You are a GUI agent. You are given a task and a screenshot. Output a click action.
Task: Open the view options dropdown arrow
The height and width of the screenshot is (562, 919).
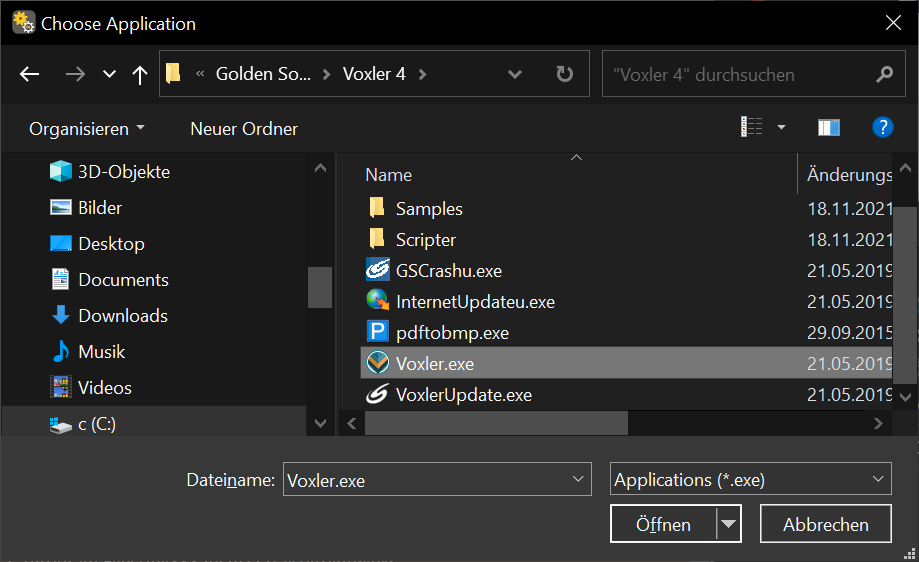click(x=781, y=127)
